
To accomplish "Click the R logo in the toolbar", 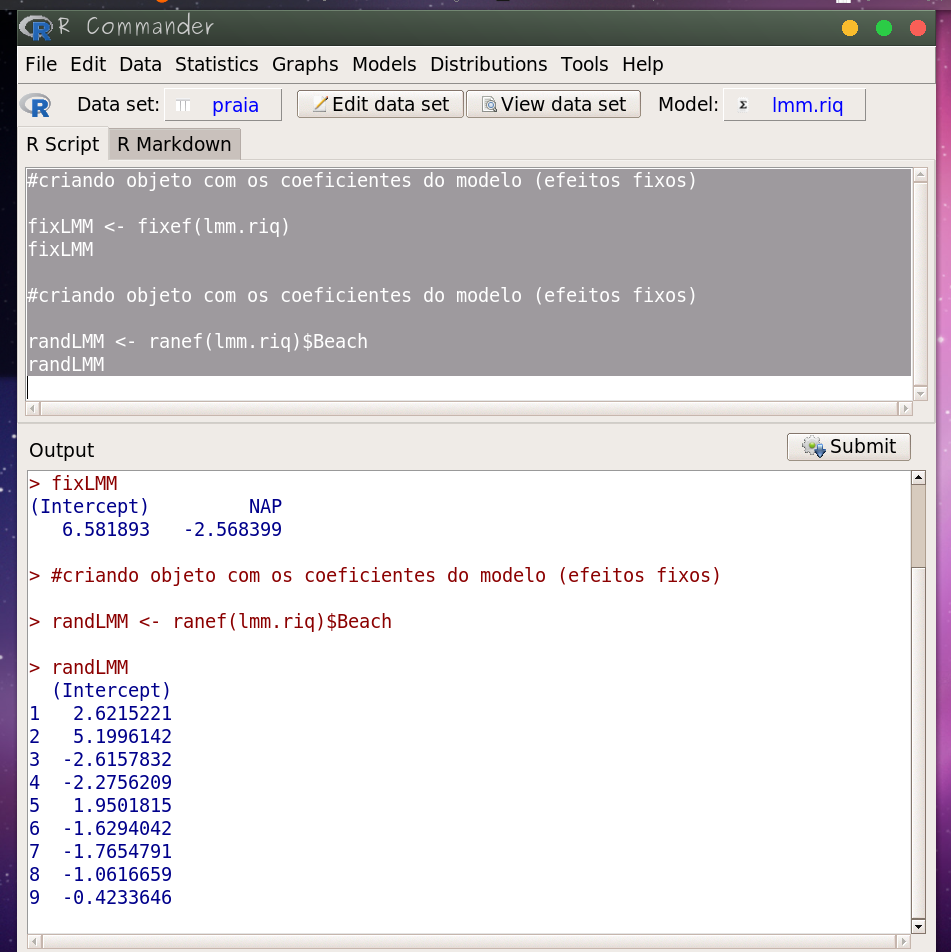I will click(36, 105).
